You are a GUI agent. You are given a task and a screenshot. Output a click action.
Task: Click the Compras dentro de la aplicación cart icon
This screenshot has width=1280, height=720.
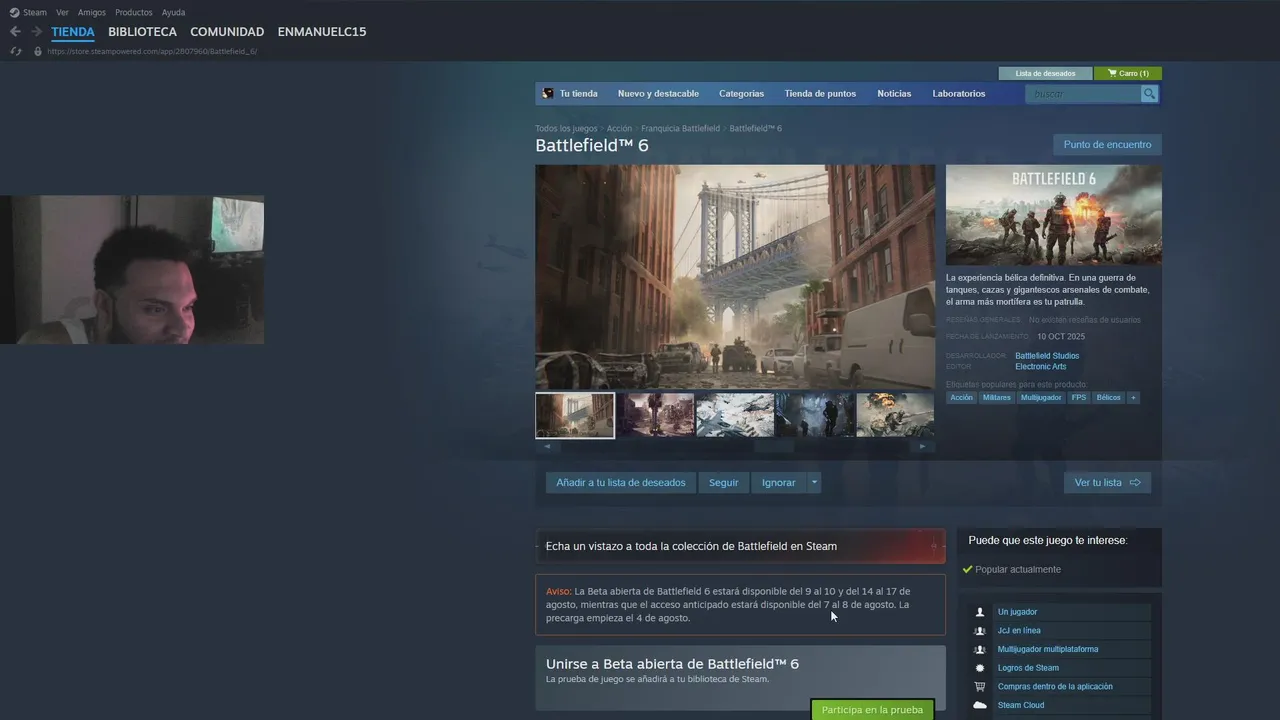(980, 687)
